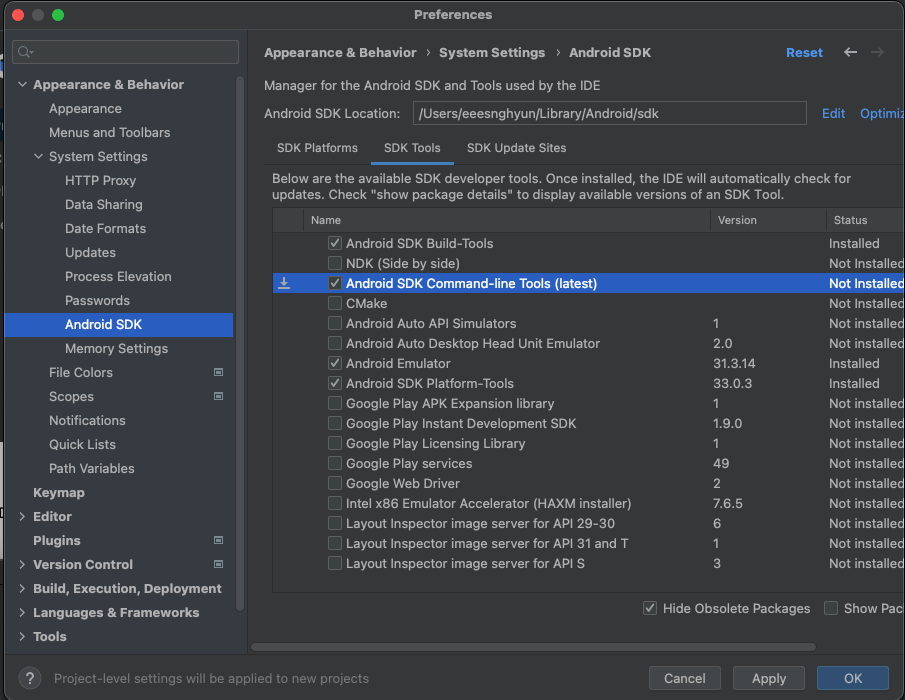Uncheck Android SDK Command-line Tools checkbox

[335, 283]
